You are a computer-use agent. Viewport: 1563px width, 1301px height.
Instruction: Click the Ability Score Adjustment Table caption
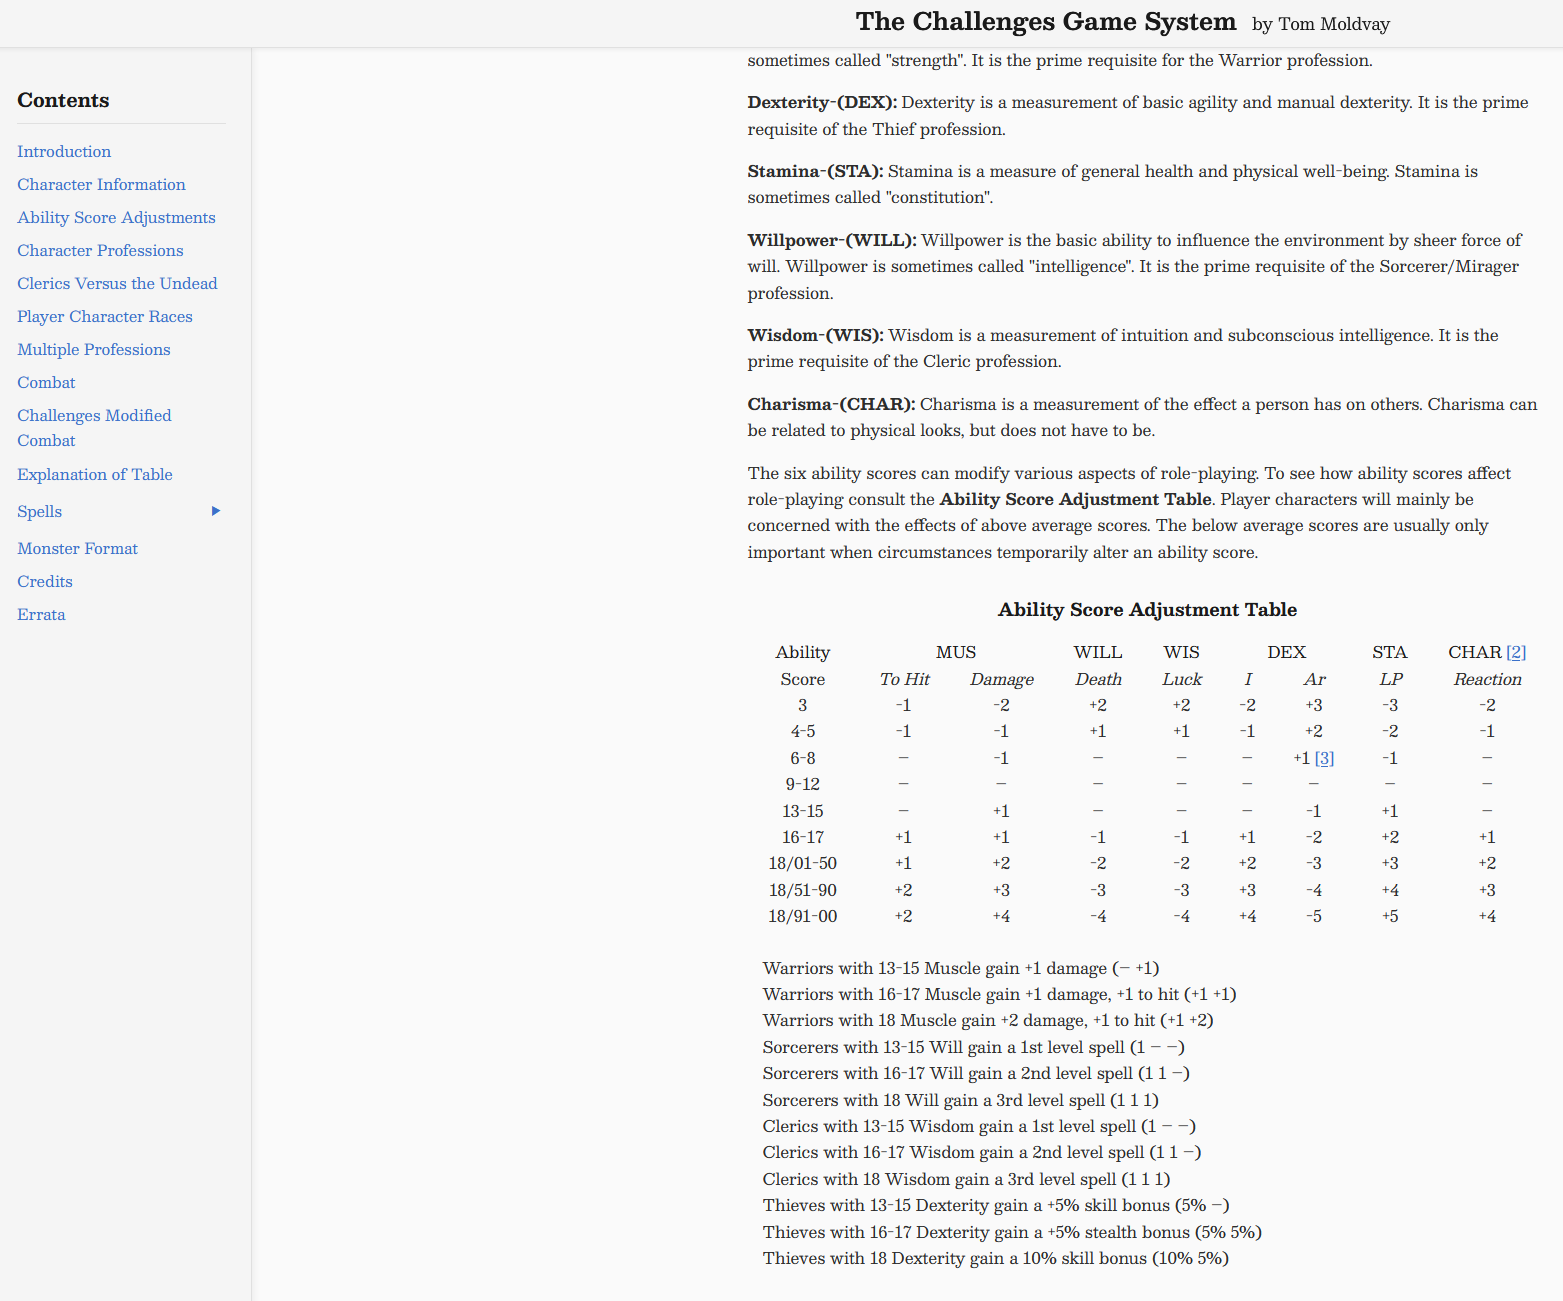click(1147, 609)
